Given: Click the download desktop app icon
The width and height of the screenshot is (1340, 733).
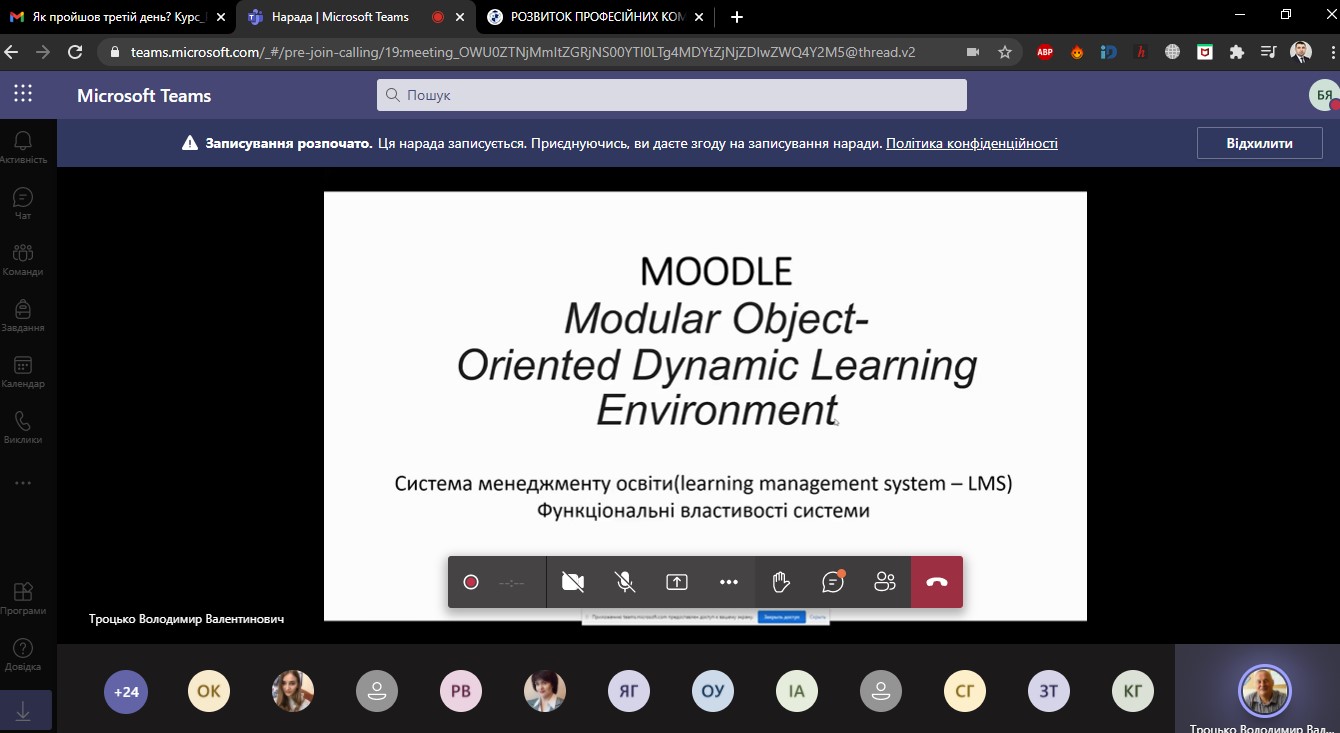Looking at the screenshot, I should 23,710.
